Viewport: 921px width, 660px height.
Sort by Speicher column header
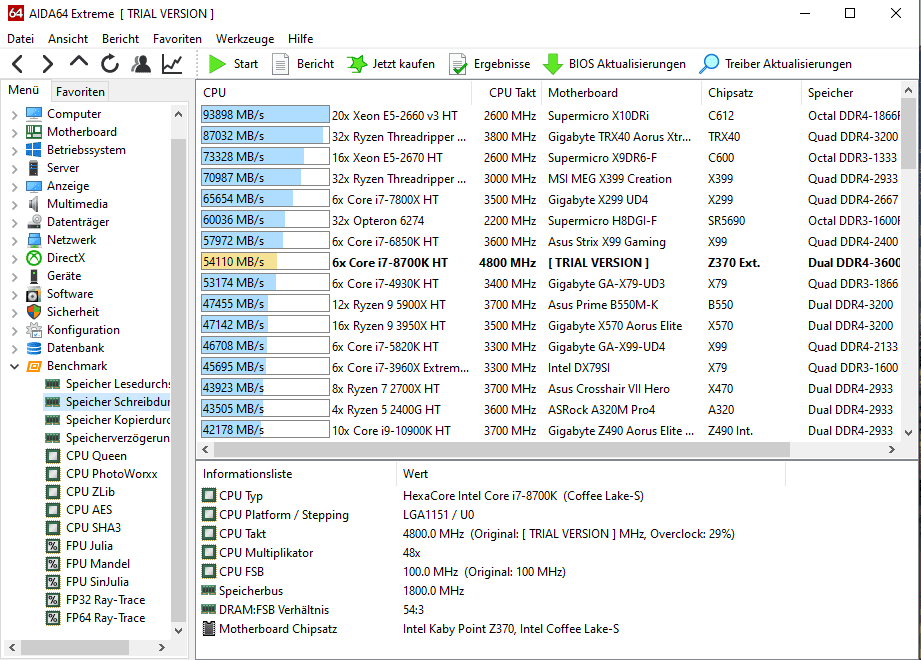pyautogui.click(x=851, y=93)
